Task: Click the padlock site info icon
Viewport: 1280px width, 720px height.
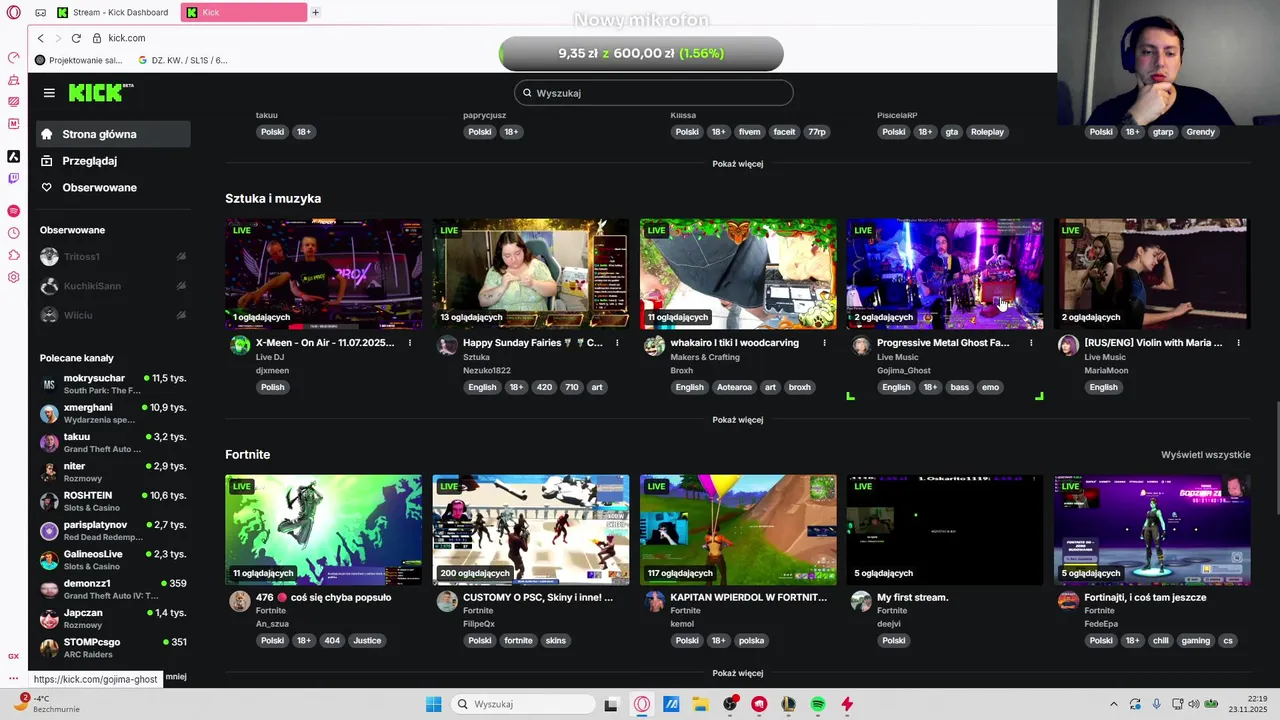Action: (97, 38)
